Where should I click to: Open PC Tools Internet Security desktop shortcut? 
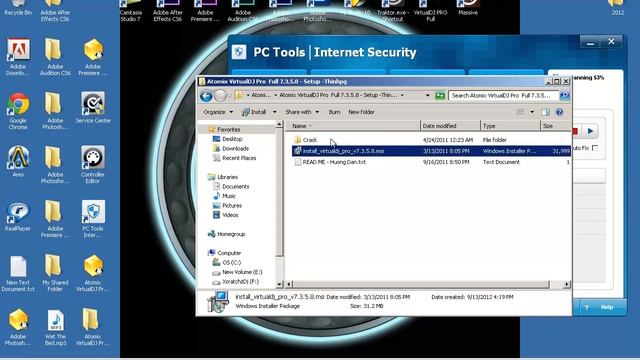(x=93, y=218)
